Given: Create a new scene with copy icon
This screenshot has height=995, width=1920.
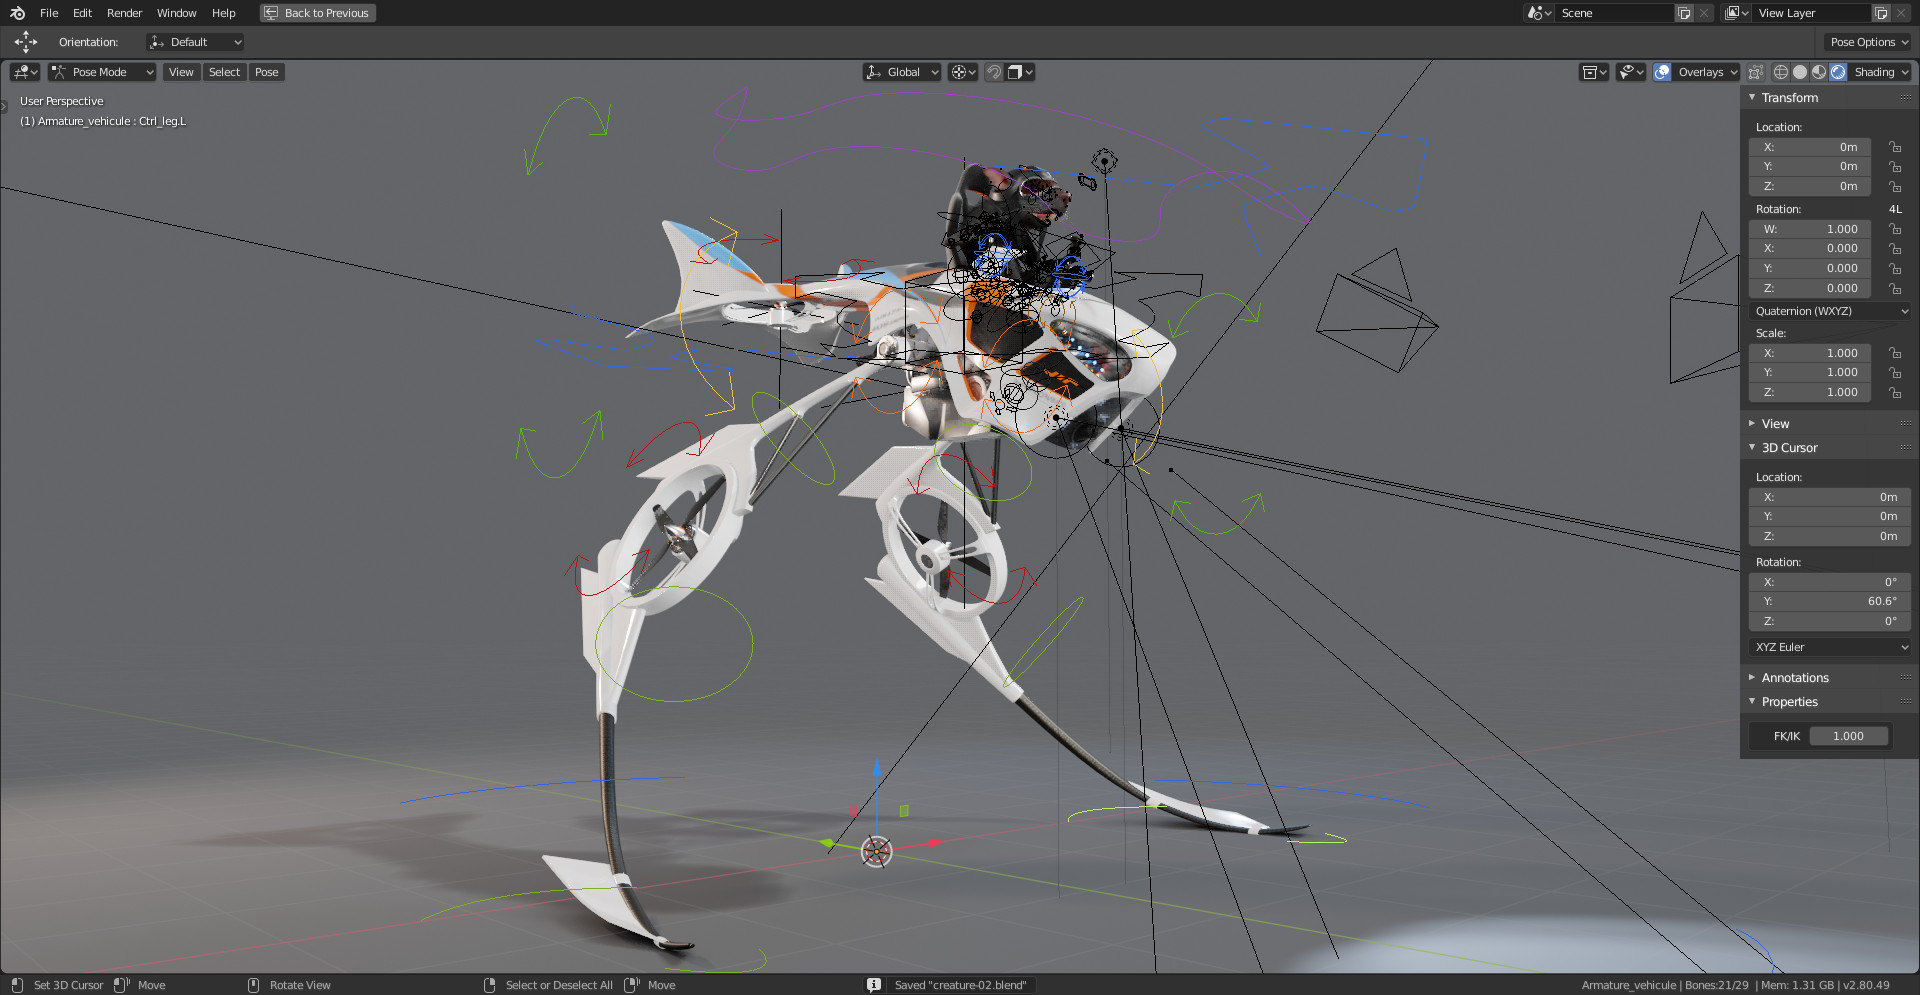Looking at the screenshot, I should (1684, 13).
